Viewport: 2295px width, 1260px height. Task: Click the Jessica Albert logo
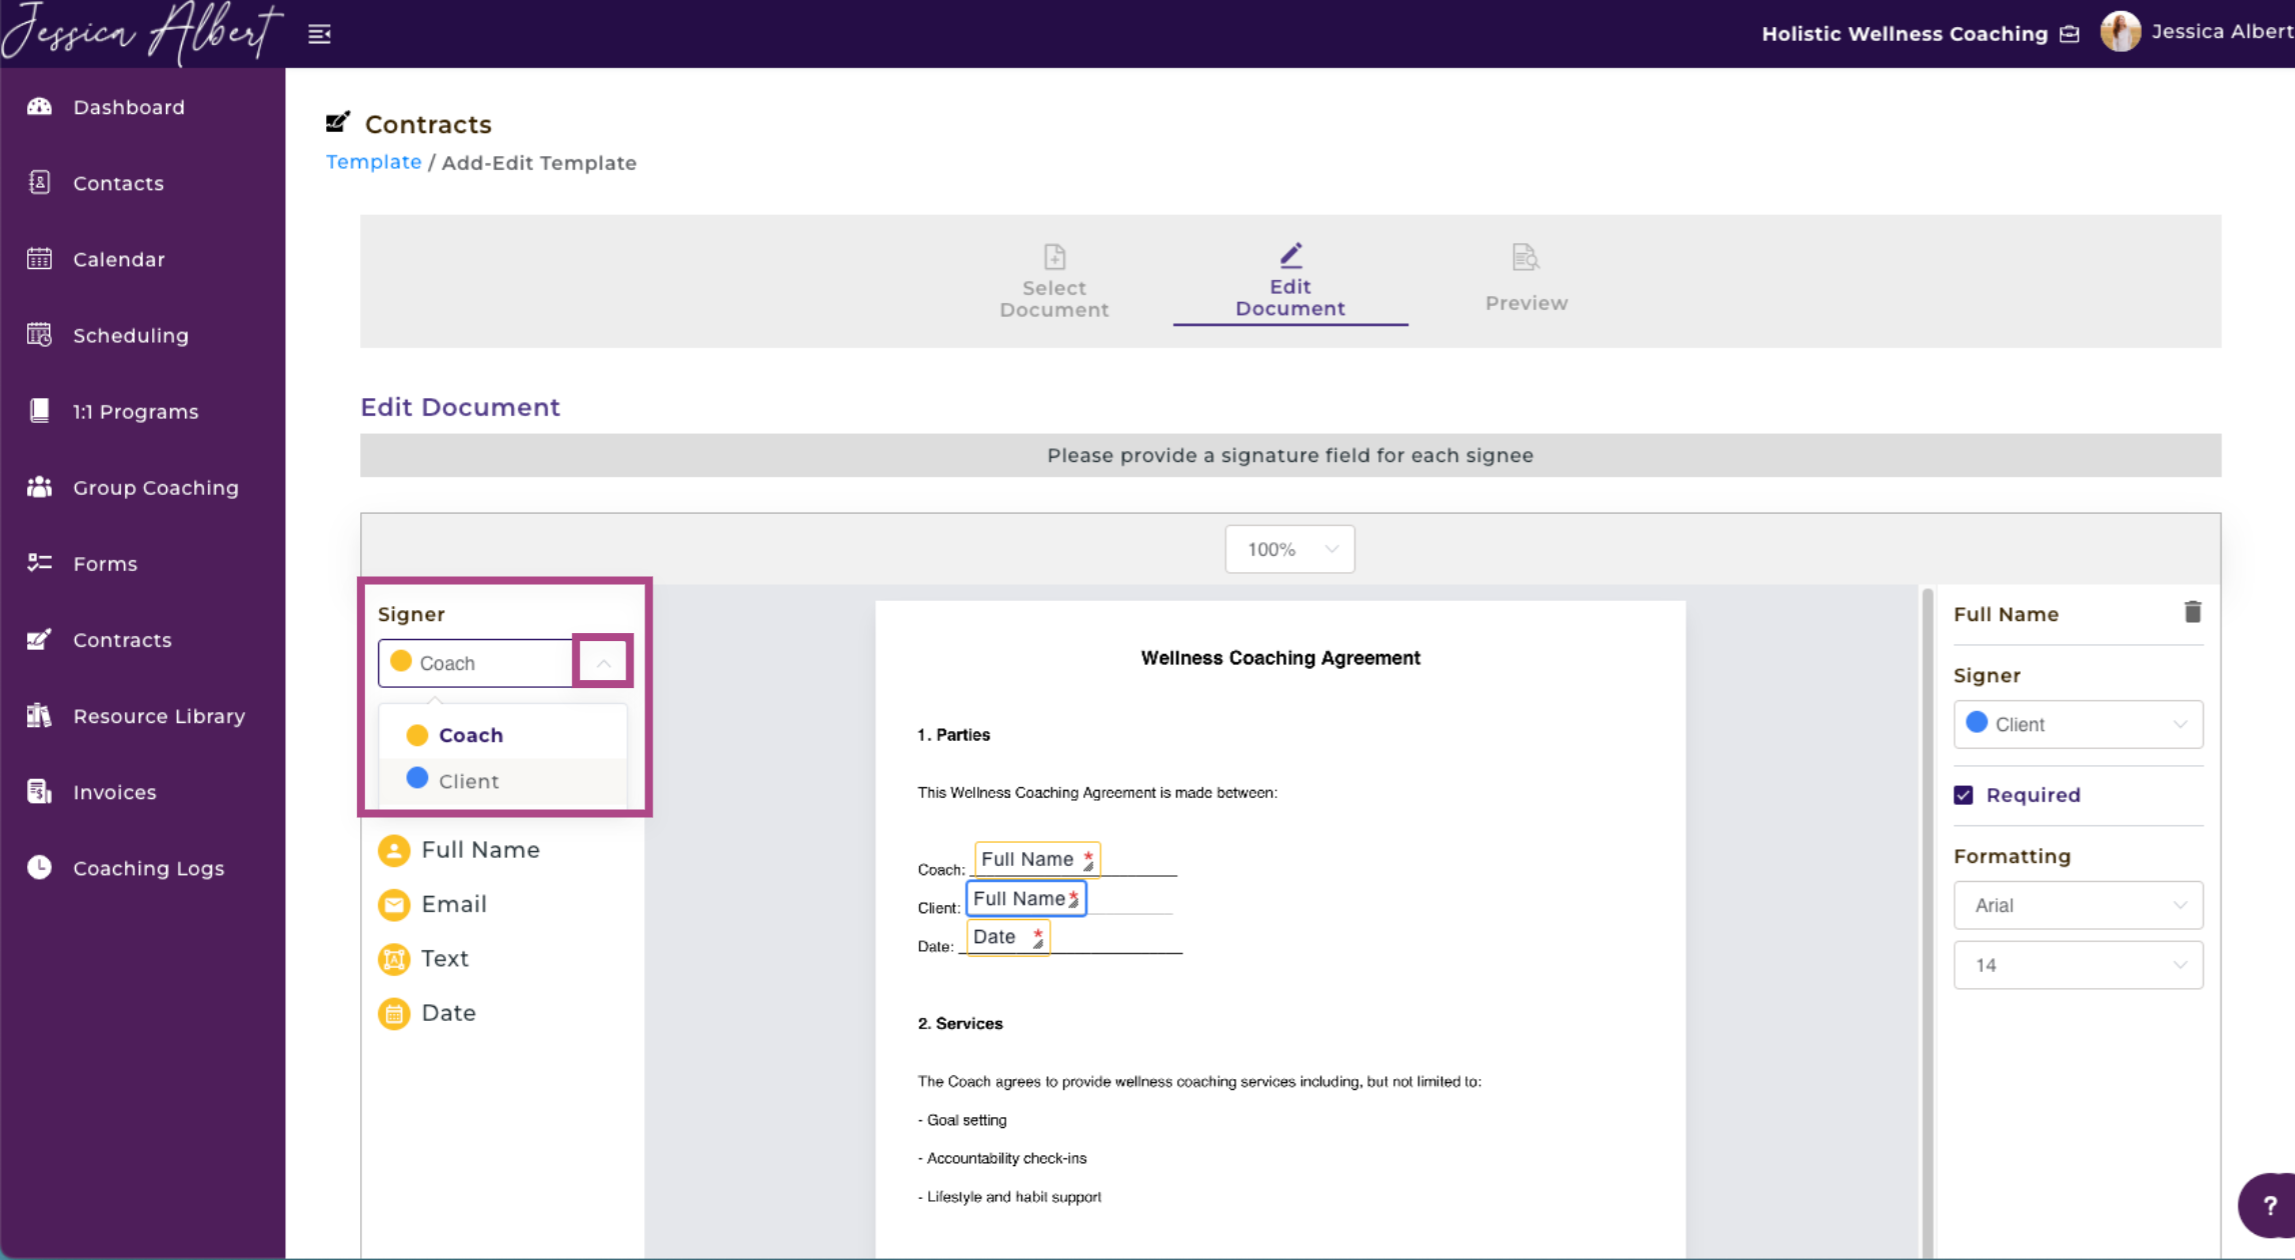coord(142,32)
